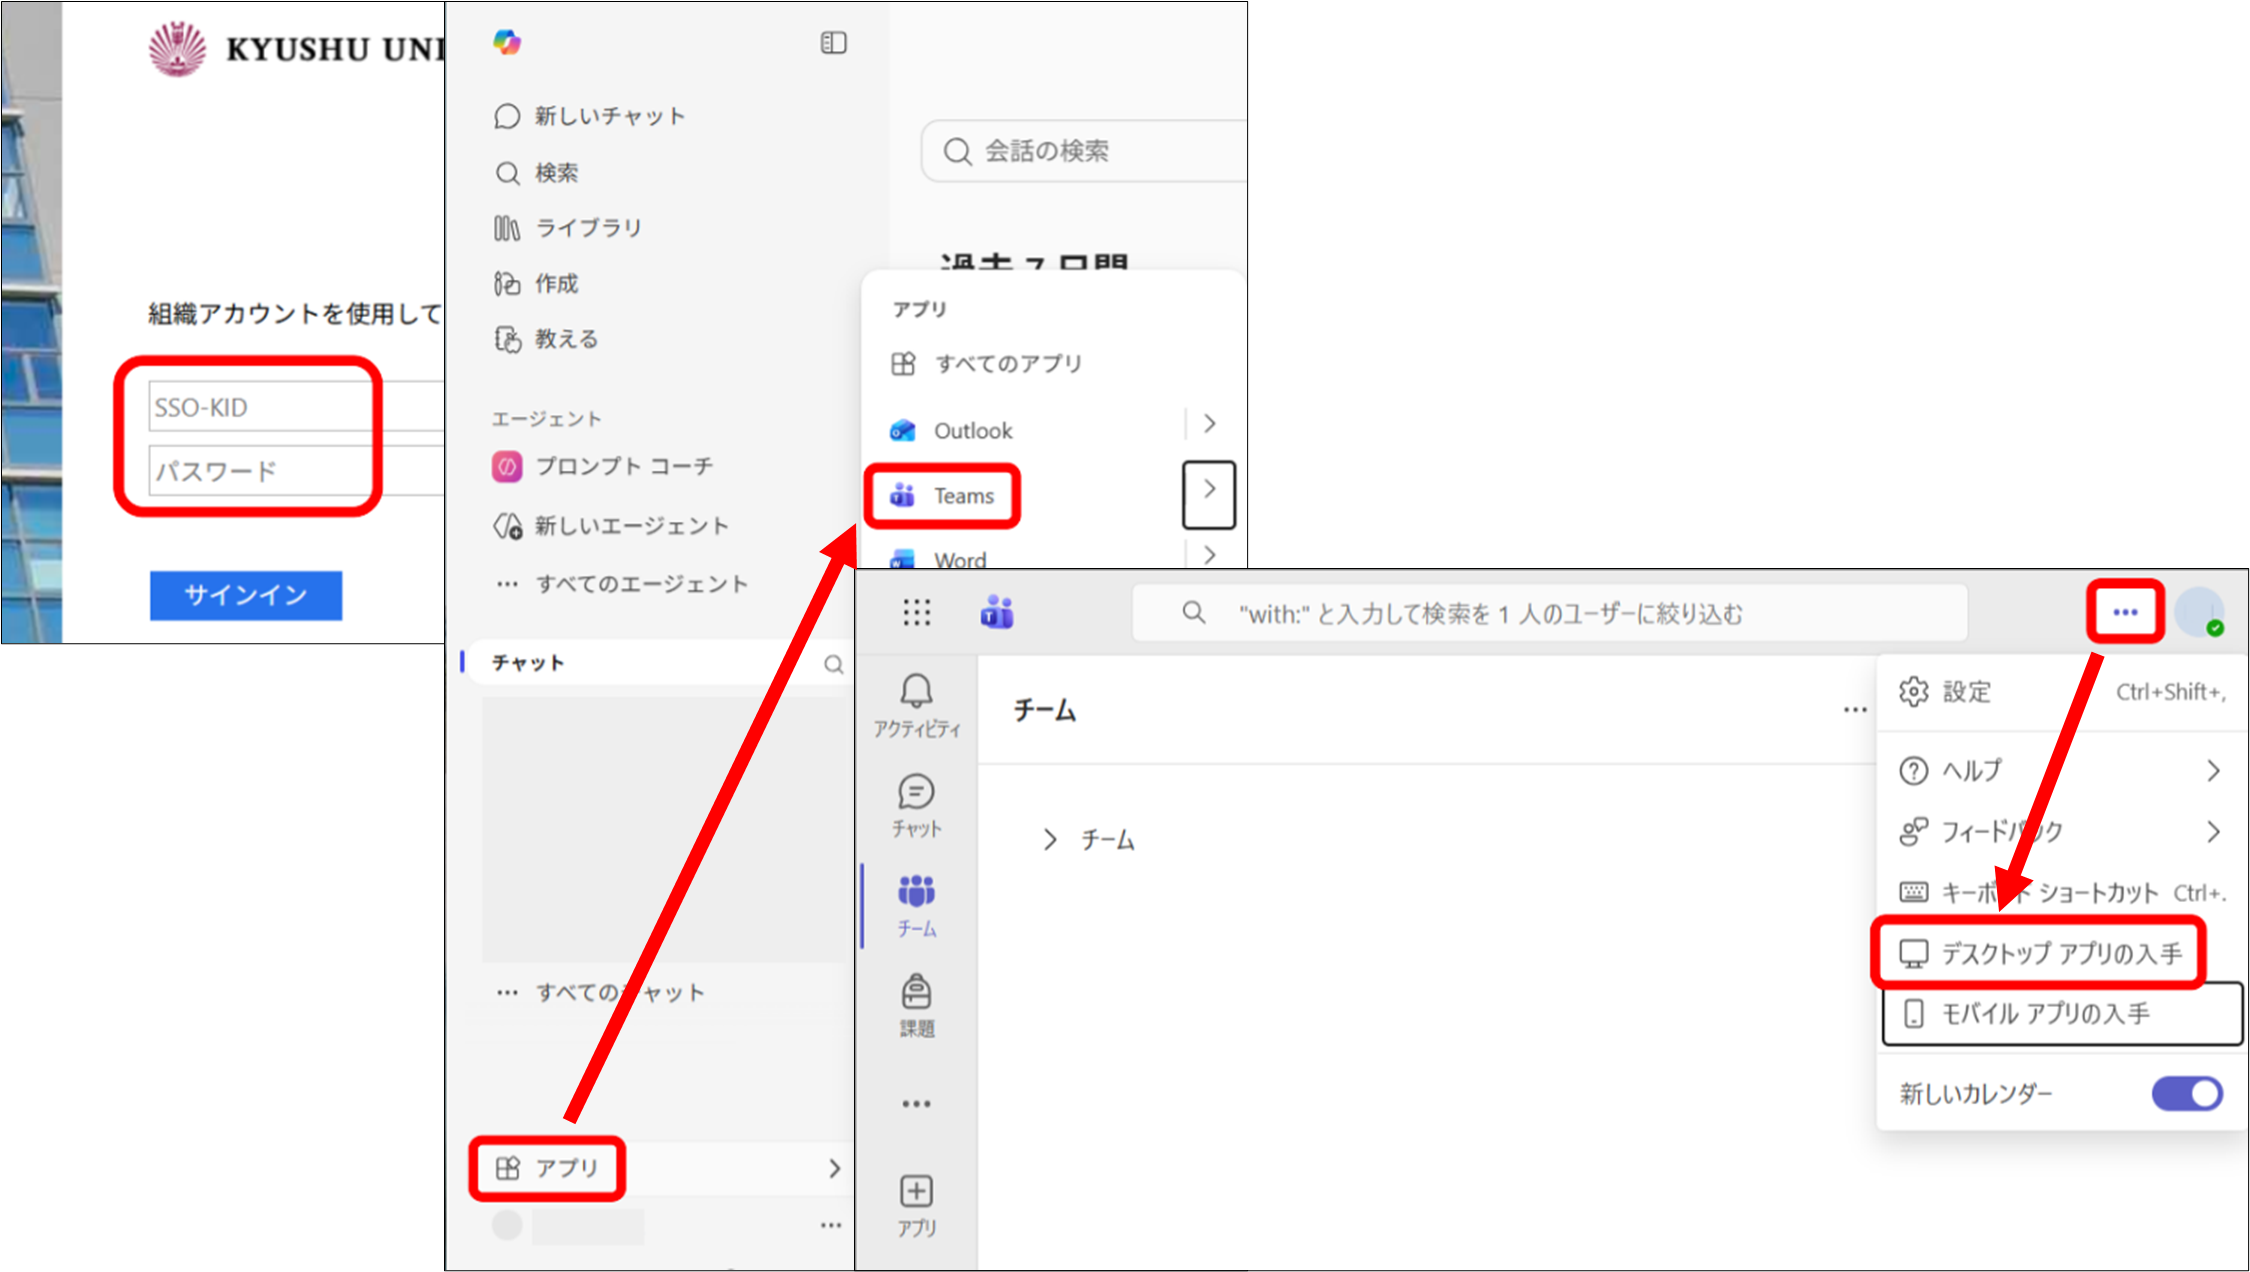Click the search icon beside チャット header
The width and height of the screenshot is (2250, 1272).
point(834,664)
